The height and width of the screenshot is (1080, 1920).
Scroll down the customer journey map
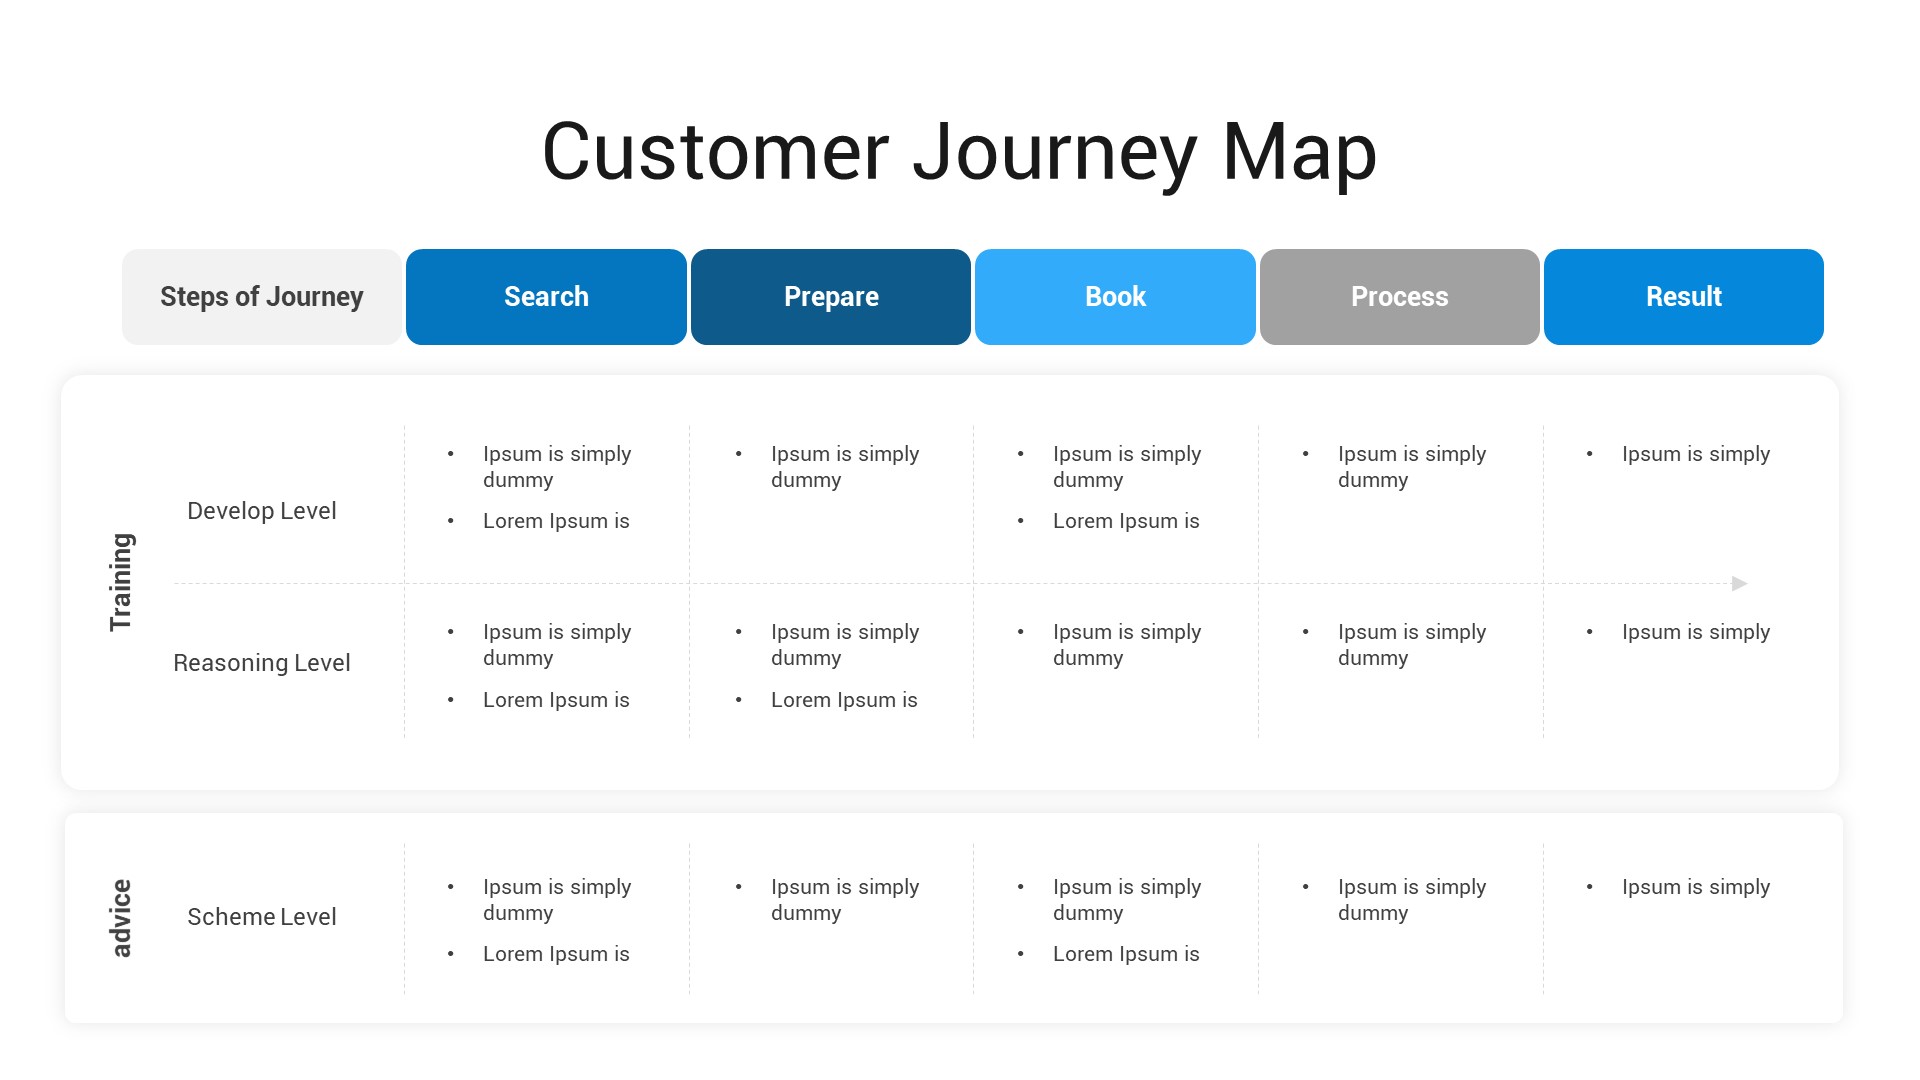coord(1739,583)
